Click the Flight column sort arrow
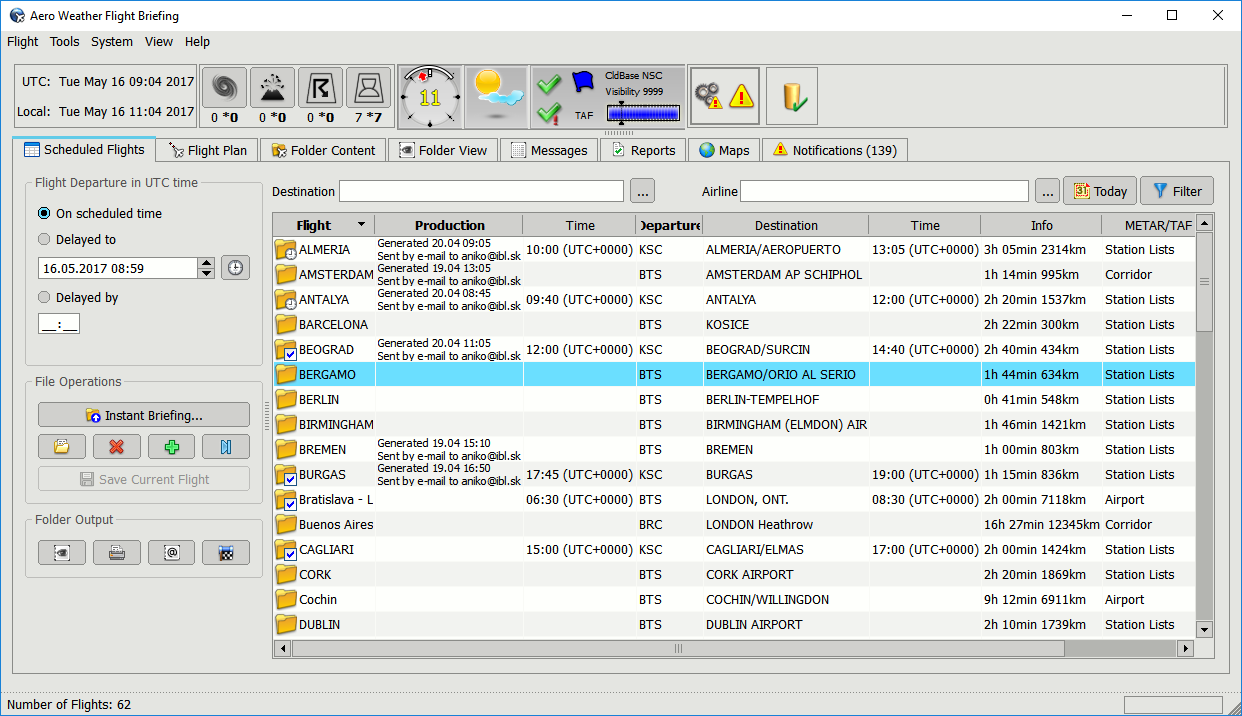1242x716 pixels. [x=361, y=225]
